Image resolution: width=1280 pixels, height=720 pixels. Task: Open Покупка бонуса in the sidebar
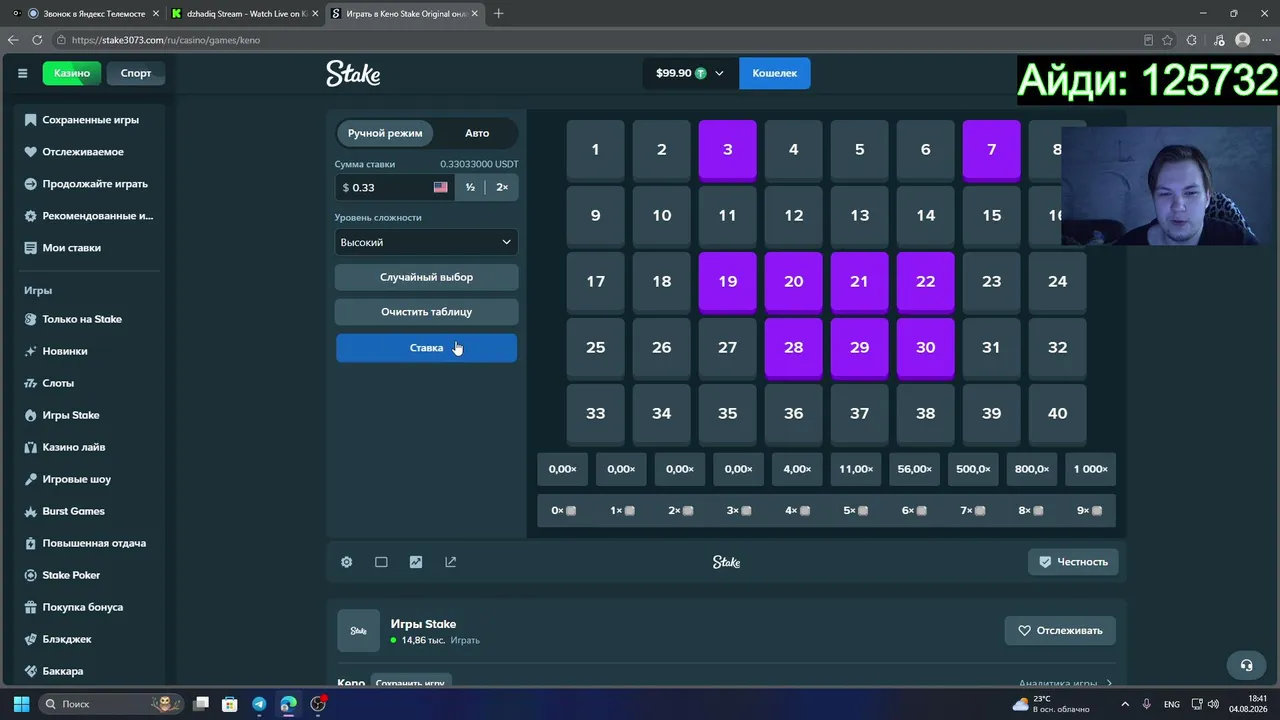pos(82,607)
